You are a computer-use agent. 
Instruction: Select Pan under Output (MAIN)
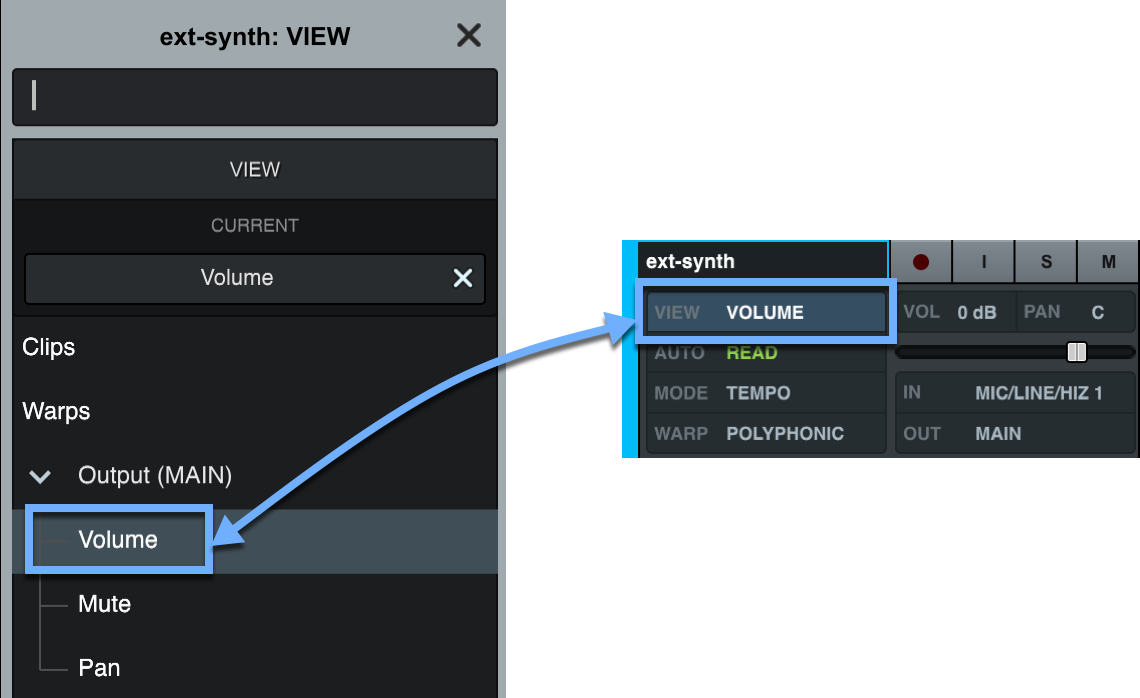(x=99, y=668)
